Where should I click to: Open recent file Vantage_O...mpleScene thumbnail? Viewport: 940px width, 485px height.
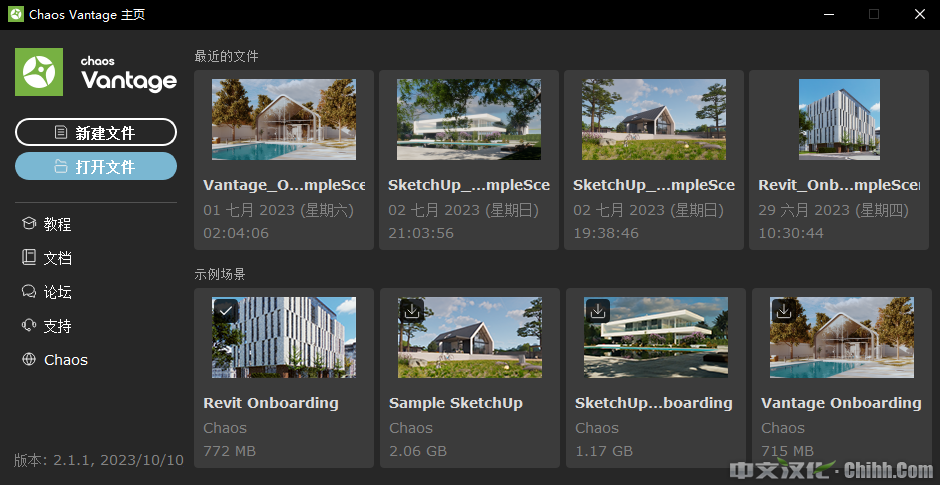coord(284,120)
